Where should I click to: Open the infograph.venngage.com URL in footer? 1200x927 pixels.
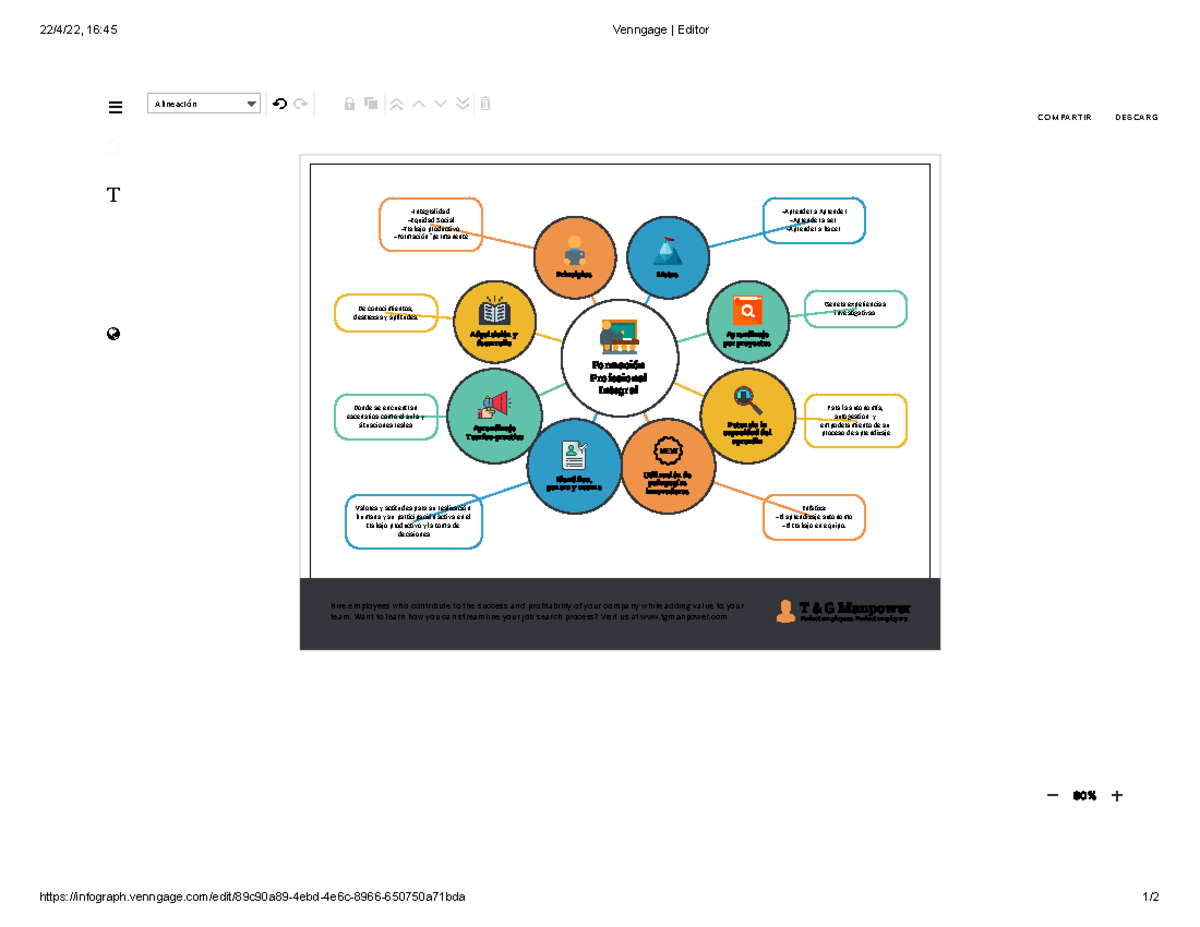pos(252,897)
